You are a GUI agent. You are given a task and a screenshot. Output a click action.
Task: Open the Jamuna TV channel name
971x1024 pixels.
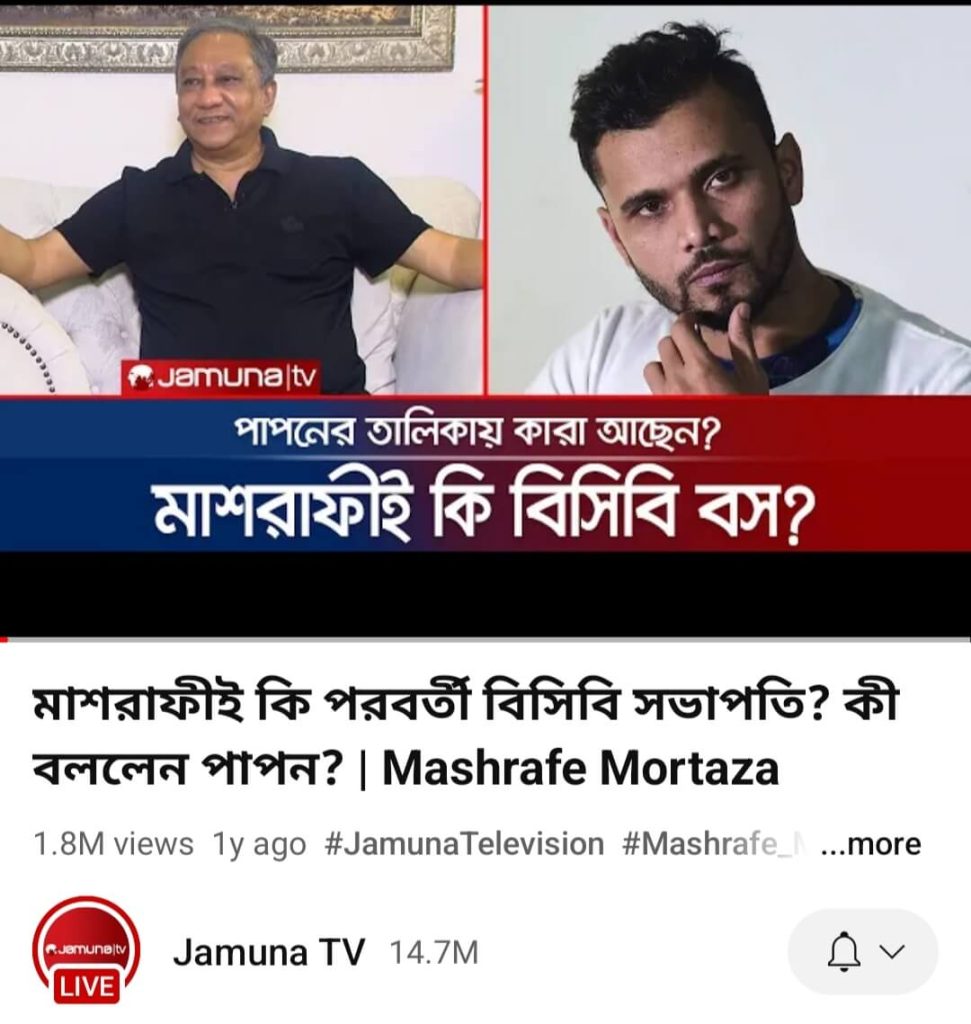pos(268,952)
